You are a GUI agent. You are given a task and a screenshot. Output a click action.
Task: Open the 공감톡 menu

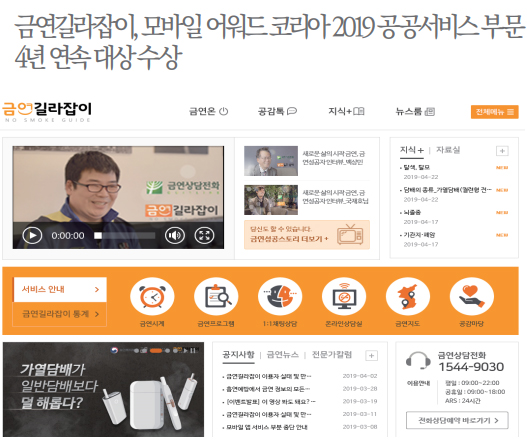[x=277, y=111]
